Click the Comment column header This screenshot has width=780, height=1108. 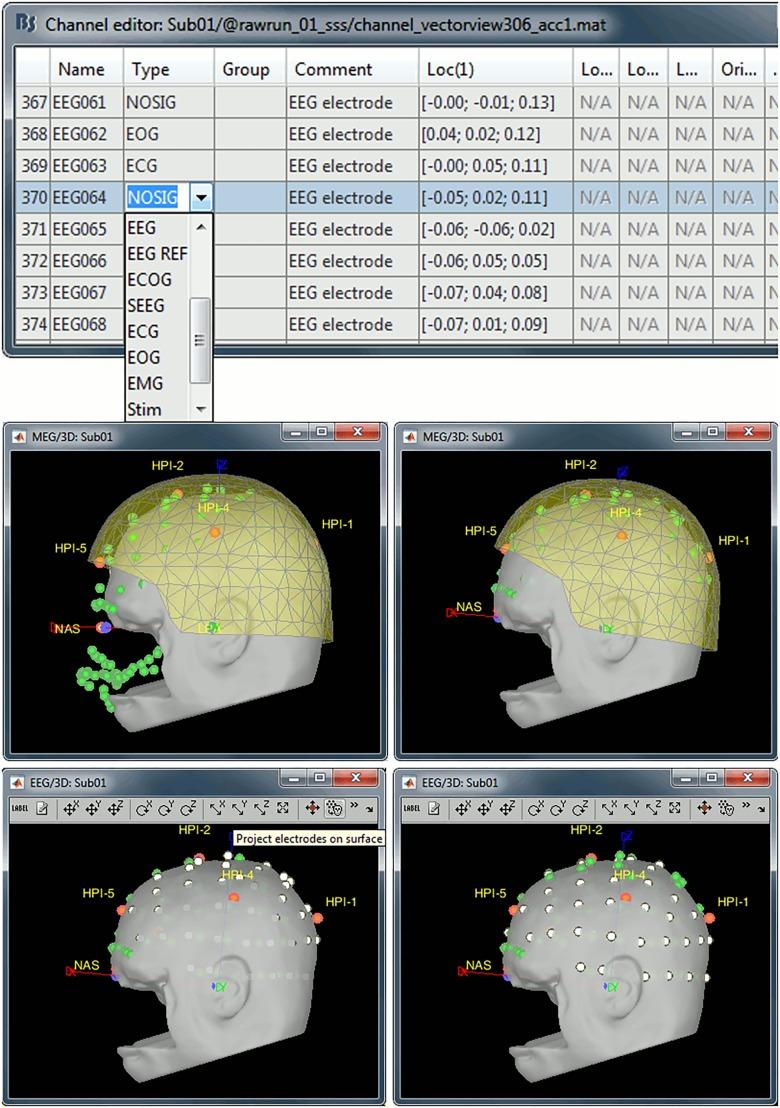tap(333, 69)
